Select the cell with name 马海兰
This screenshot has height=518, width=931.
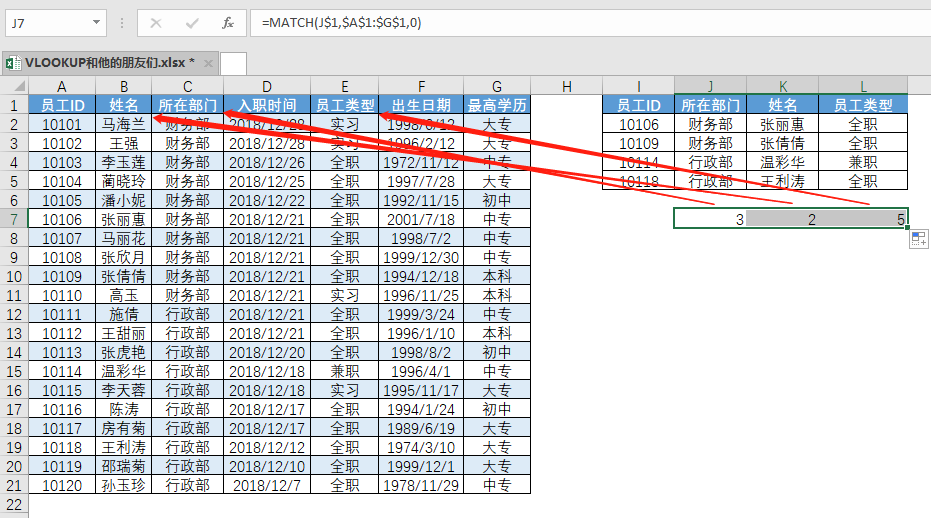click(x=124, y=124)
